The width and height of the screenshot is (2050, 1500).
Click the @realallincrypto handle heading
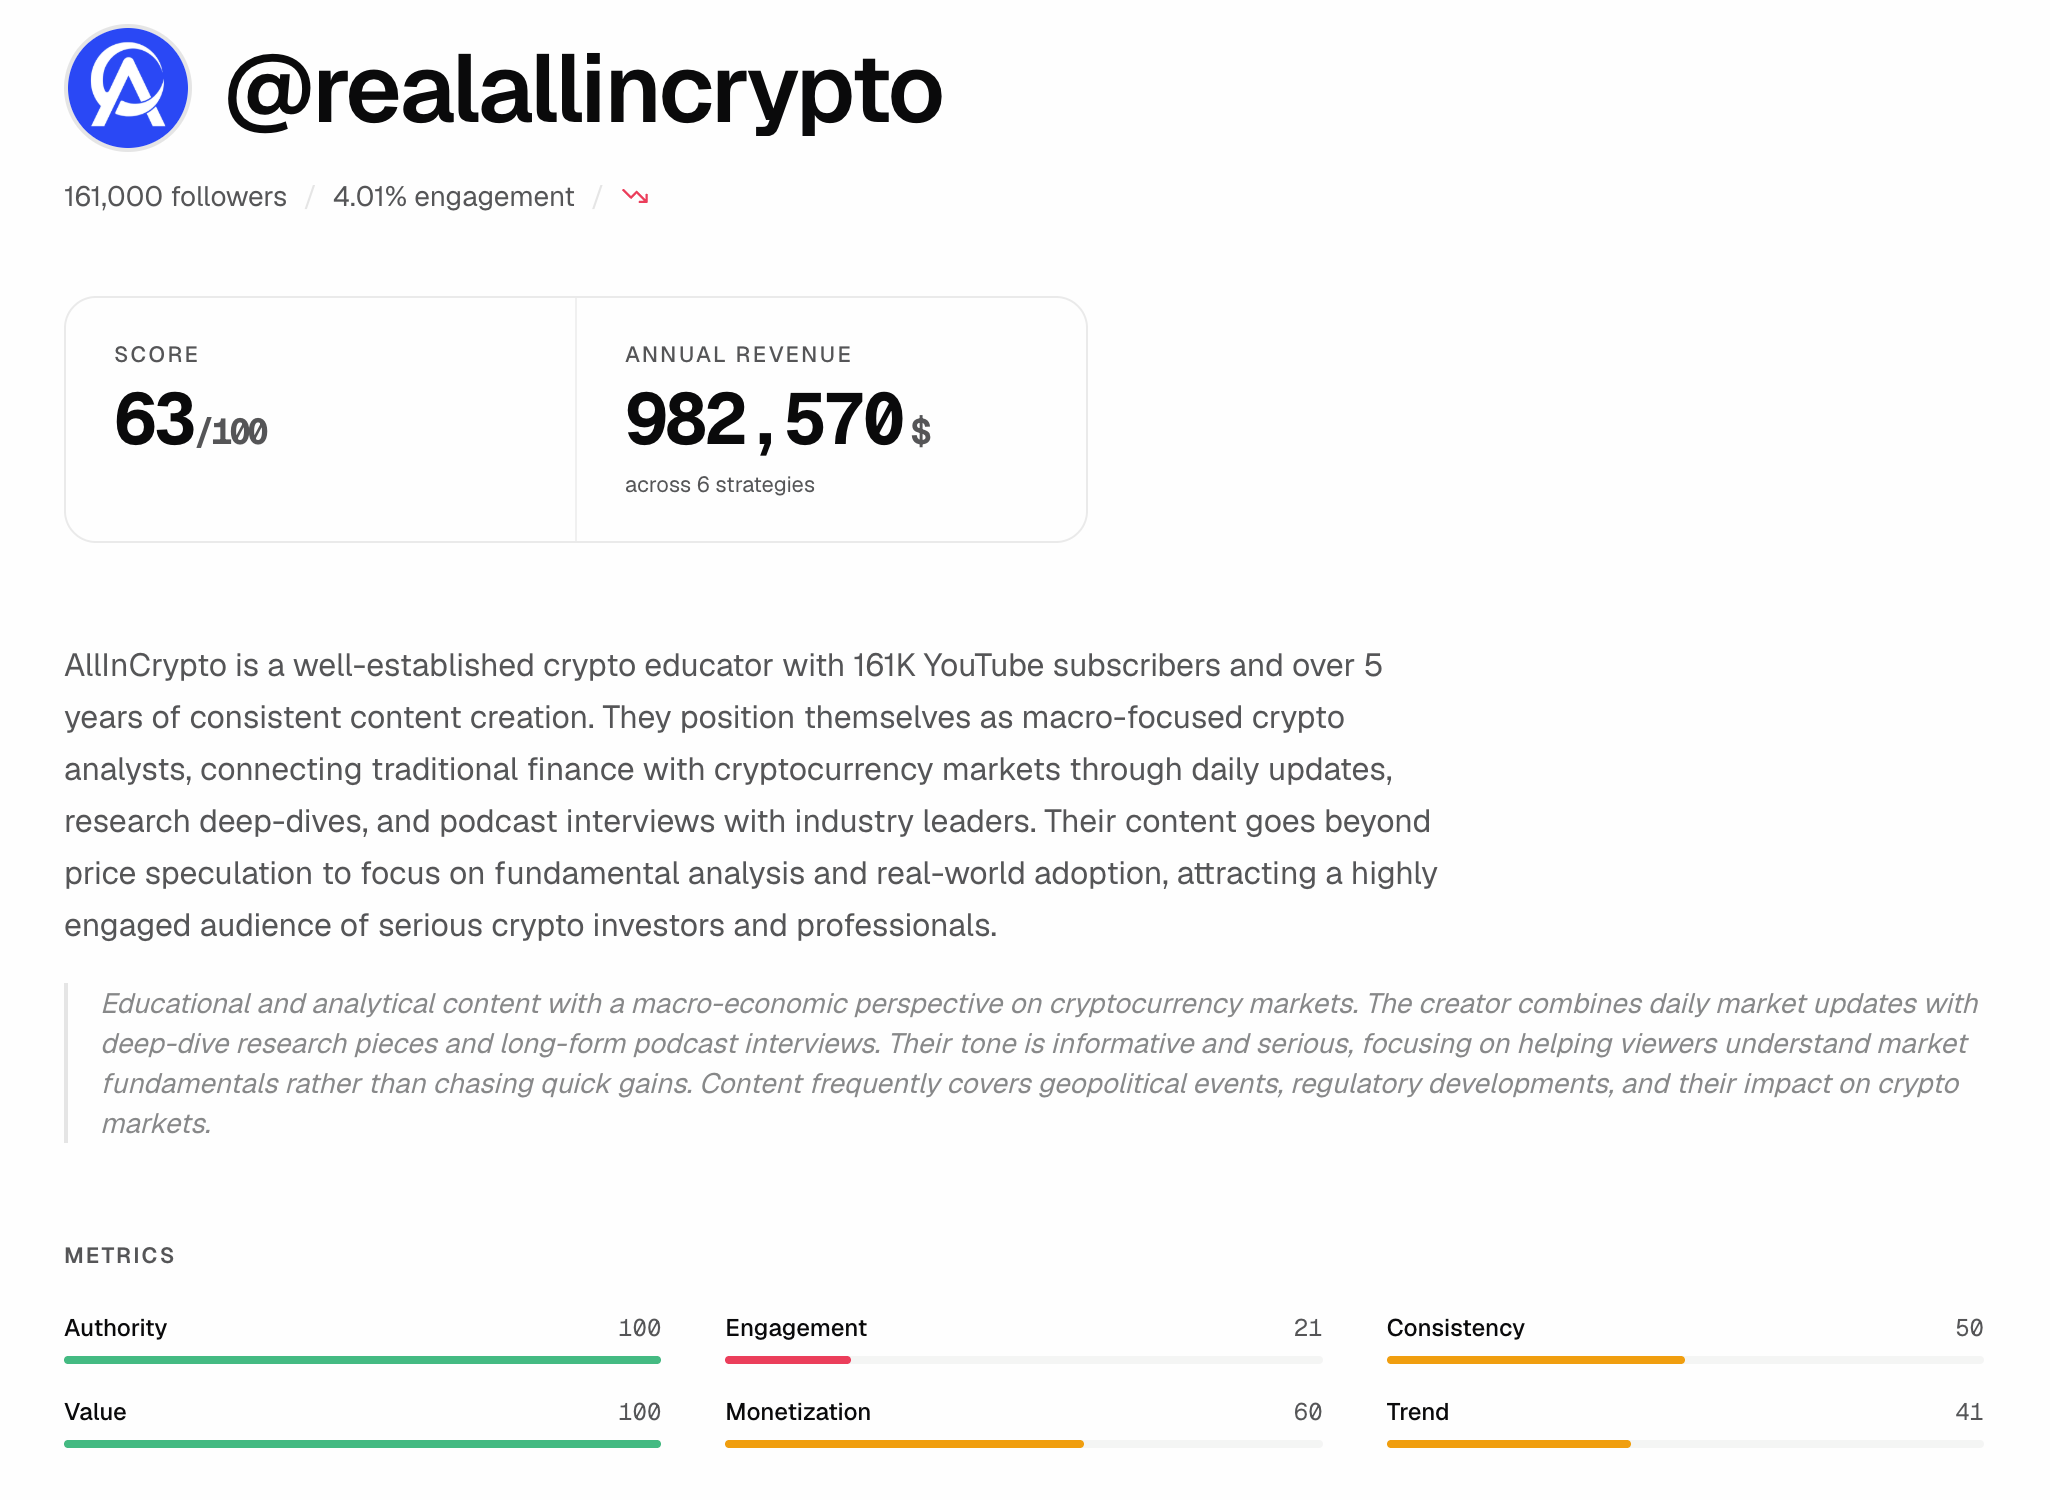click(584, 90)
